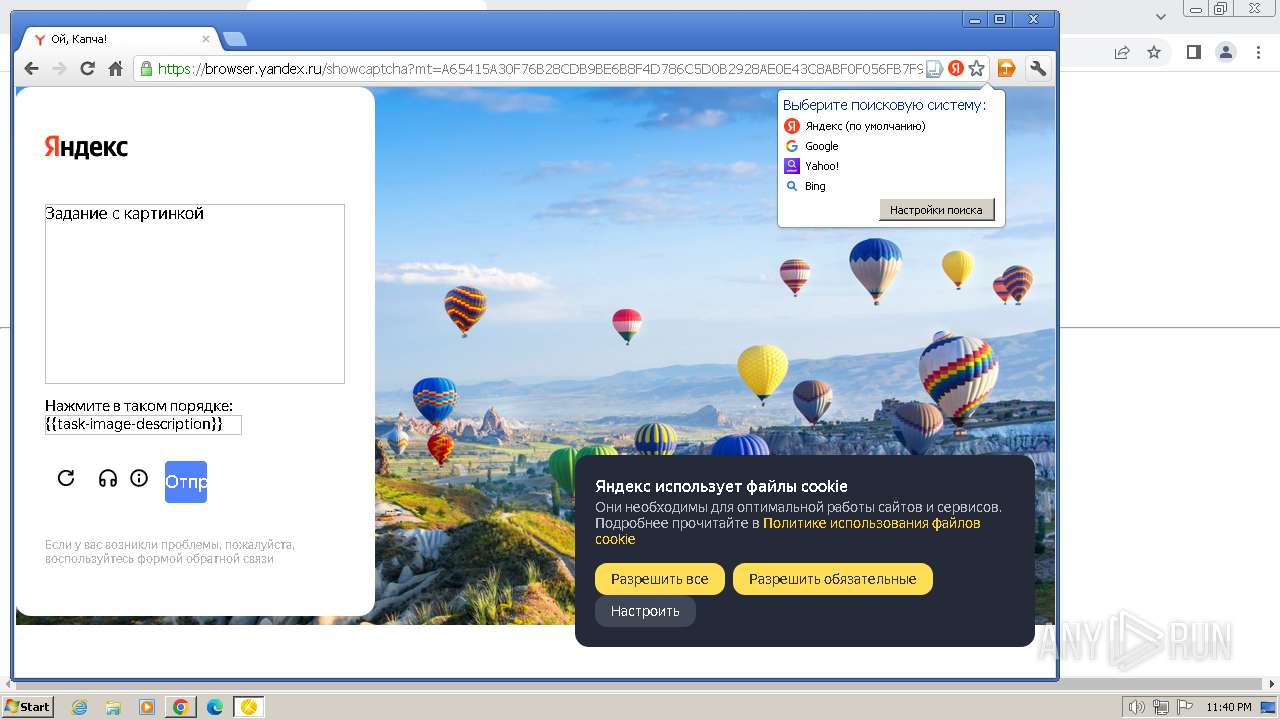Click the red Yandex icon in address bar
Viewport: 1280px width, 720px height.
[x=956, y=68]
